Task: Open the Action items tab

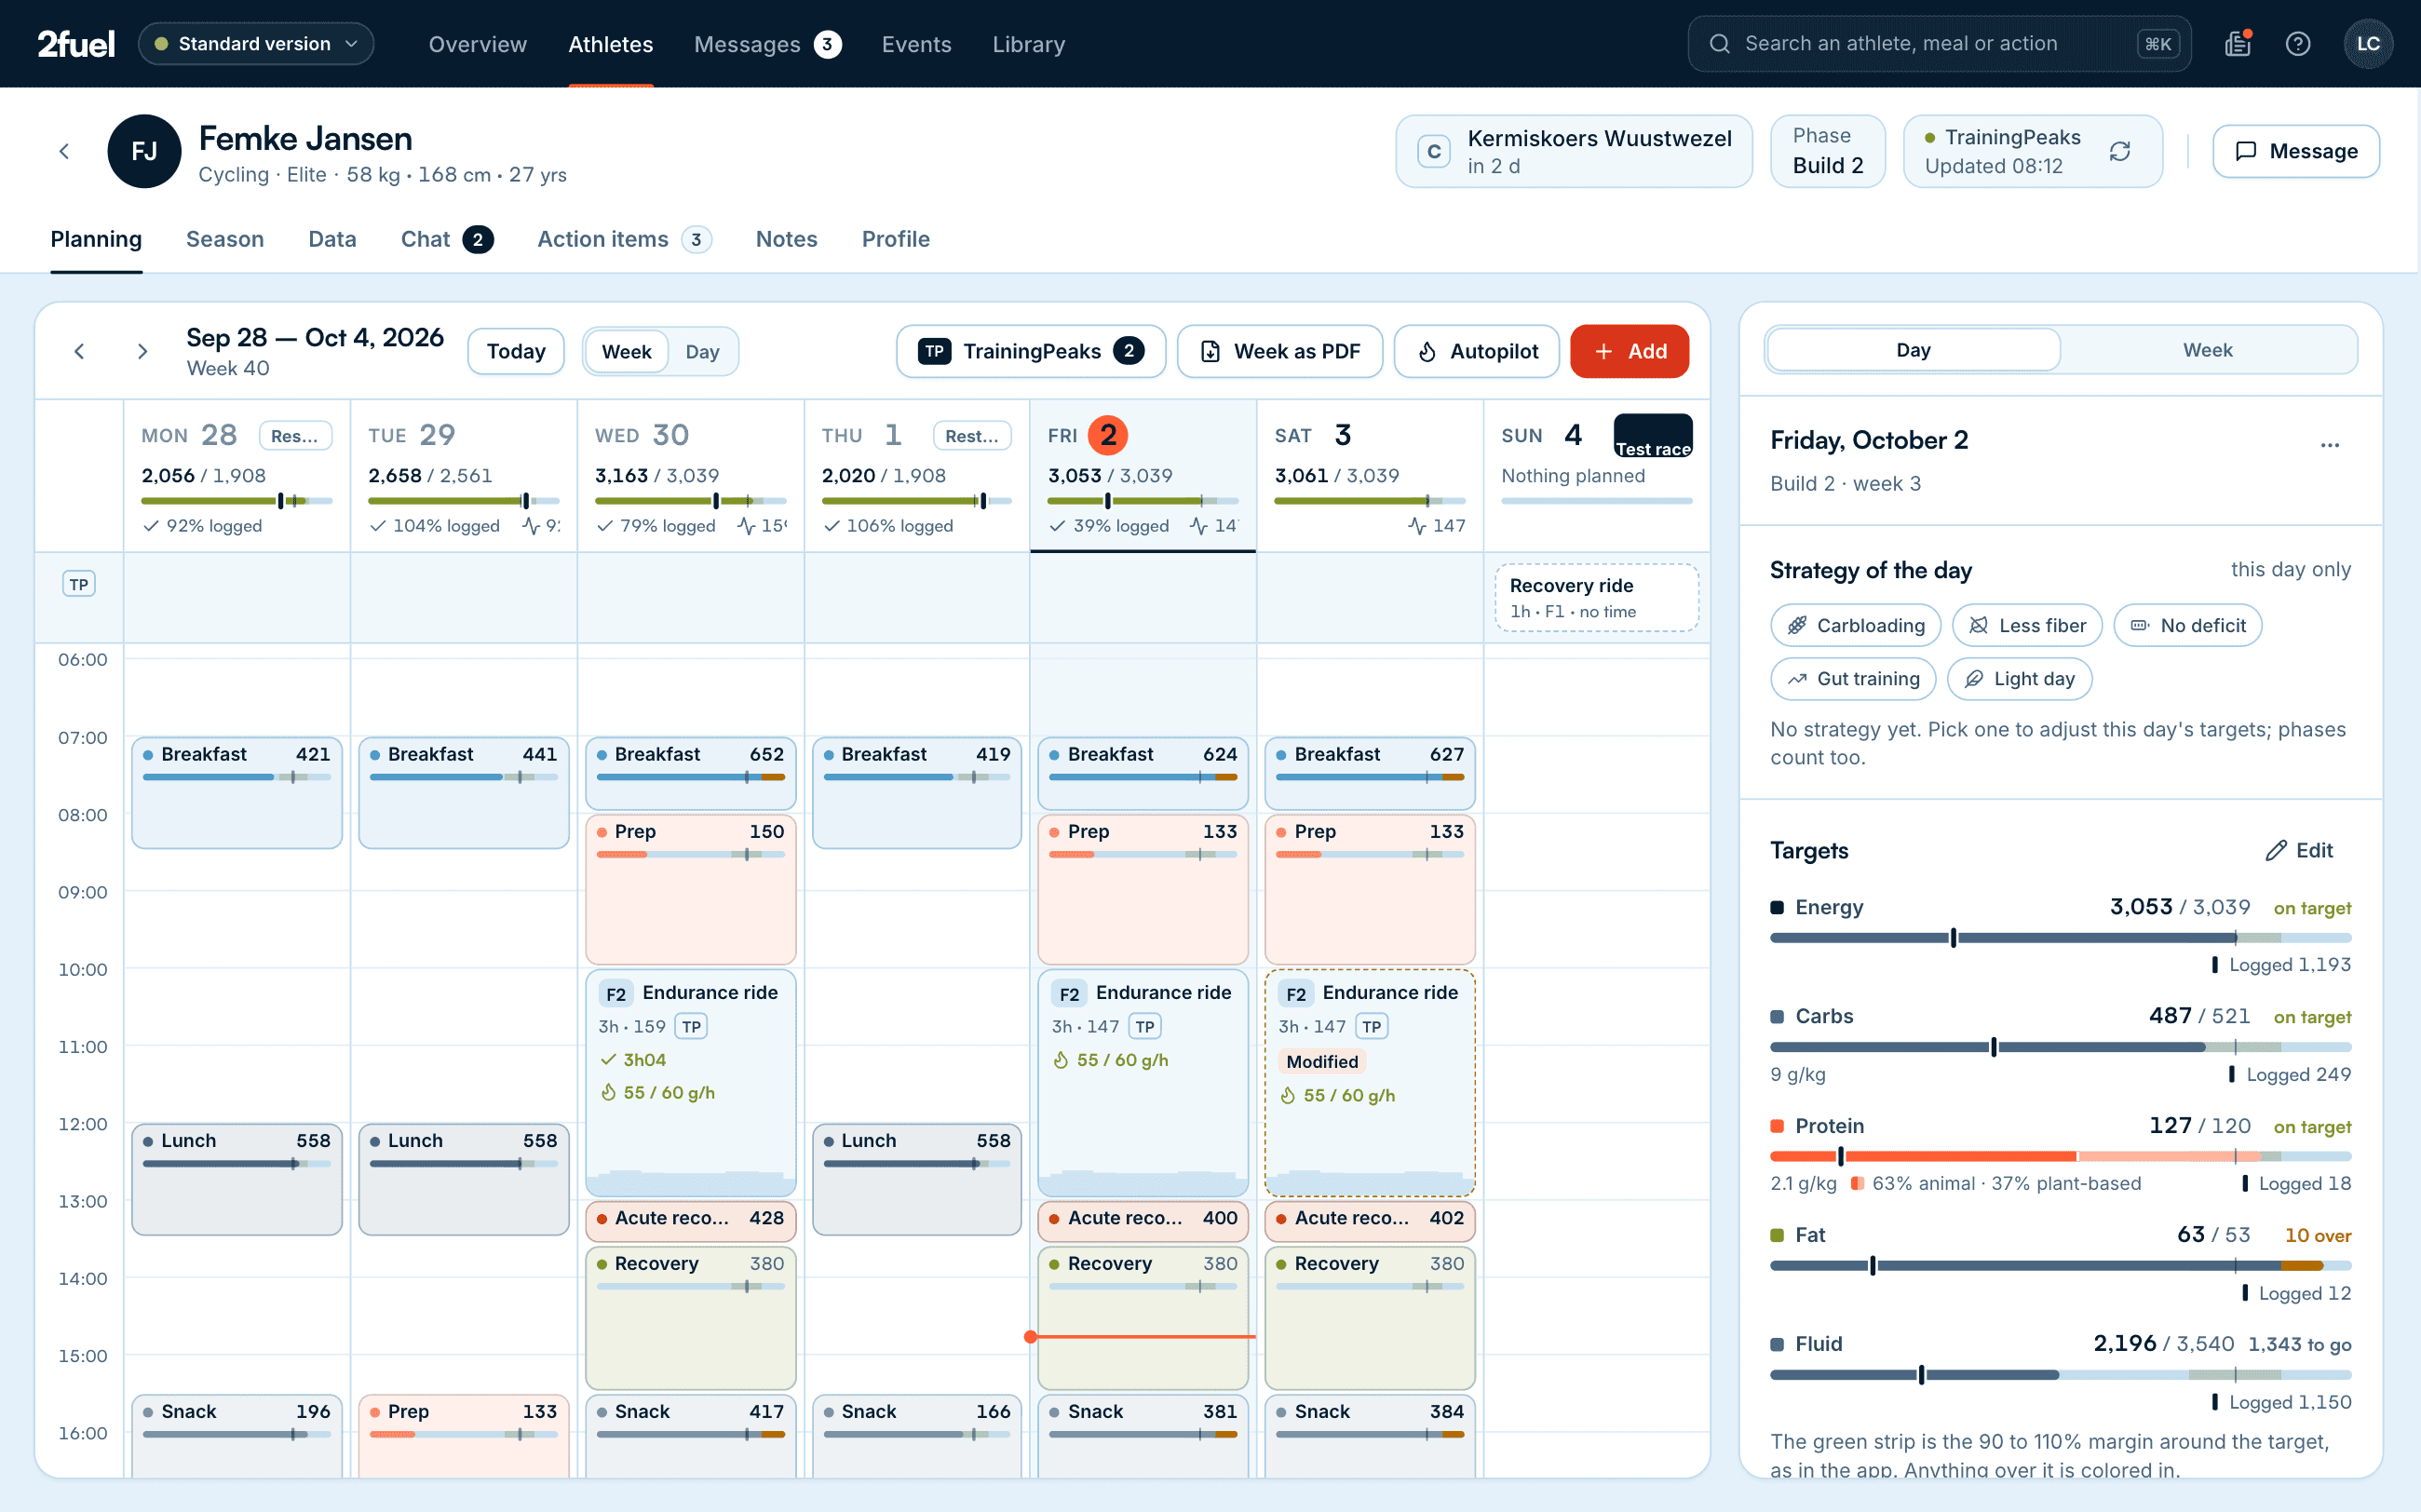Action: point(623,239)
